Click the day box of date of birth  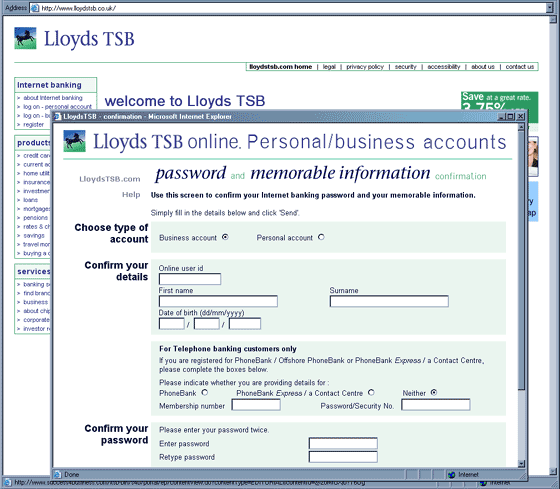click(x=172, y=324)
